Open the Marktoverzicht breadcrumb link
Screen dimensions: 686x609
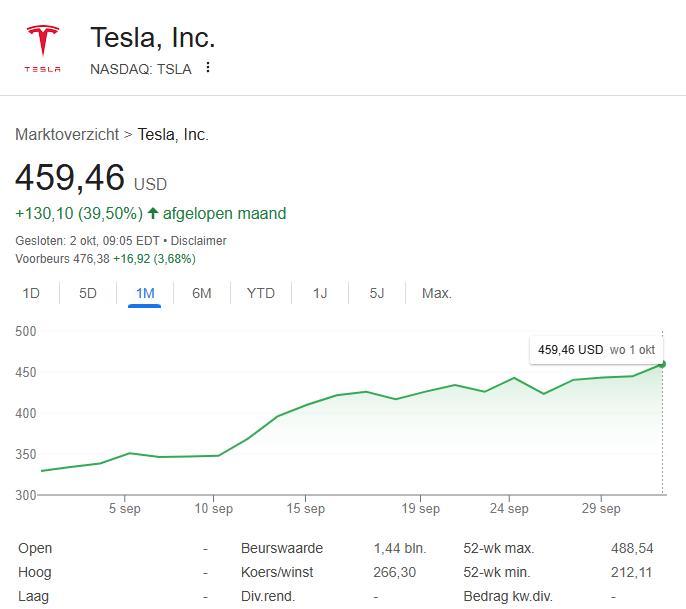pos(67,134)
